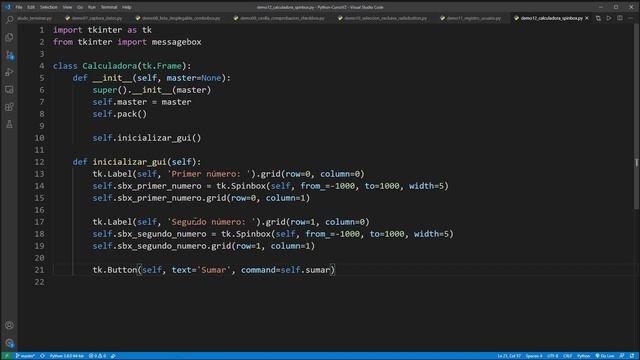Open the Run menu
Viewport: 640px width, 360px height.
click(92, 7)
